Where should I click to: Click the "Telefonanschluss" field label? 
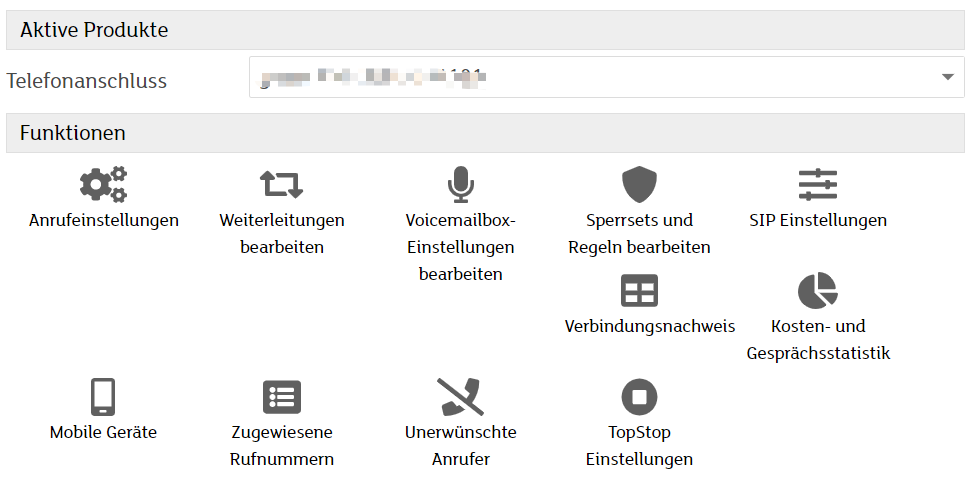pyautogui.click(x=87, y=81)
